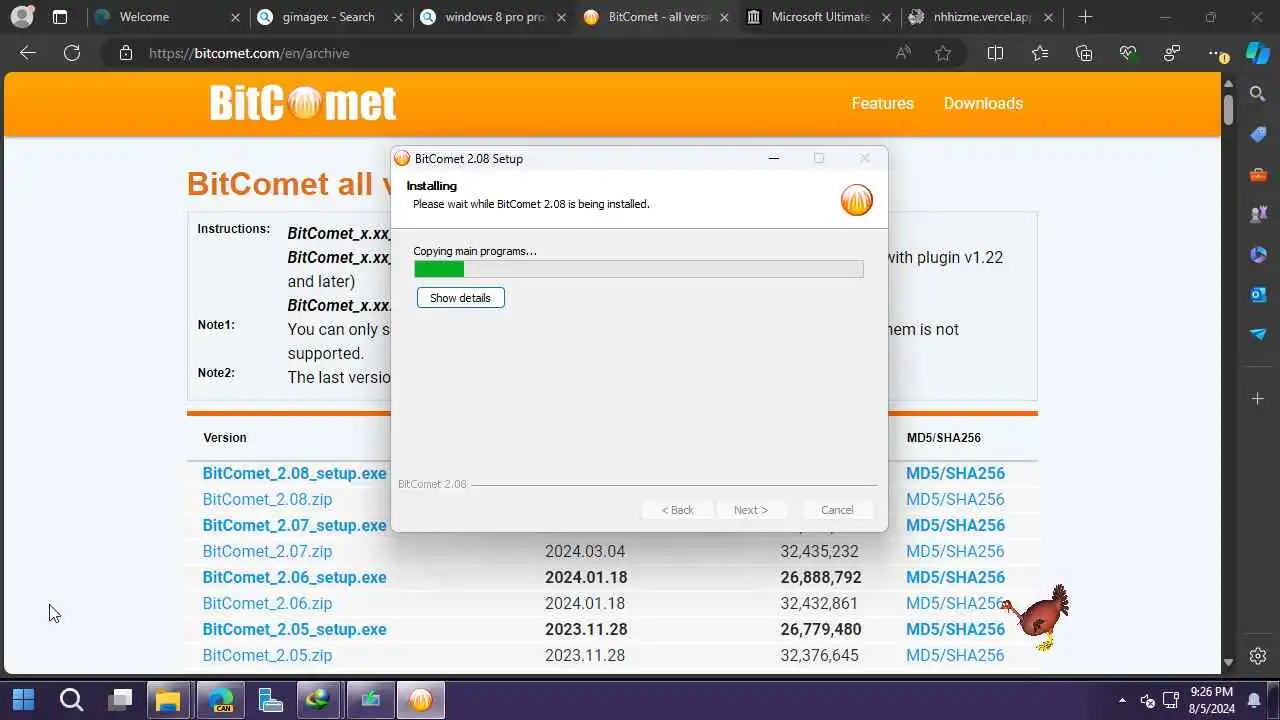1280x720 pixels.
Task: Open Games chess icon in Edge sidebar
Action: 1258,214
